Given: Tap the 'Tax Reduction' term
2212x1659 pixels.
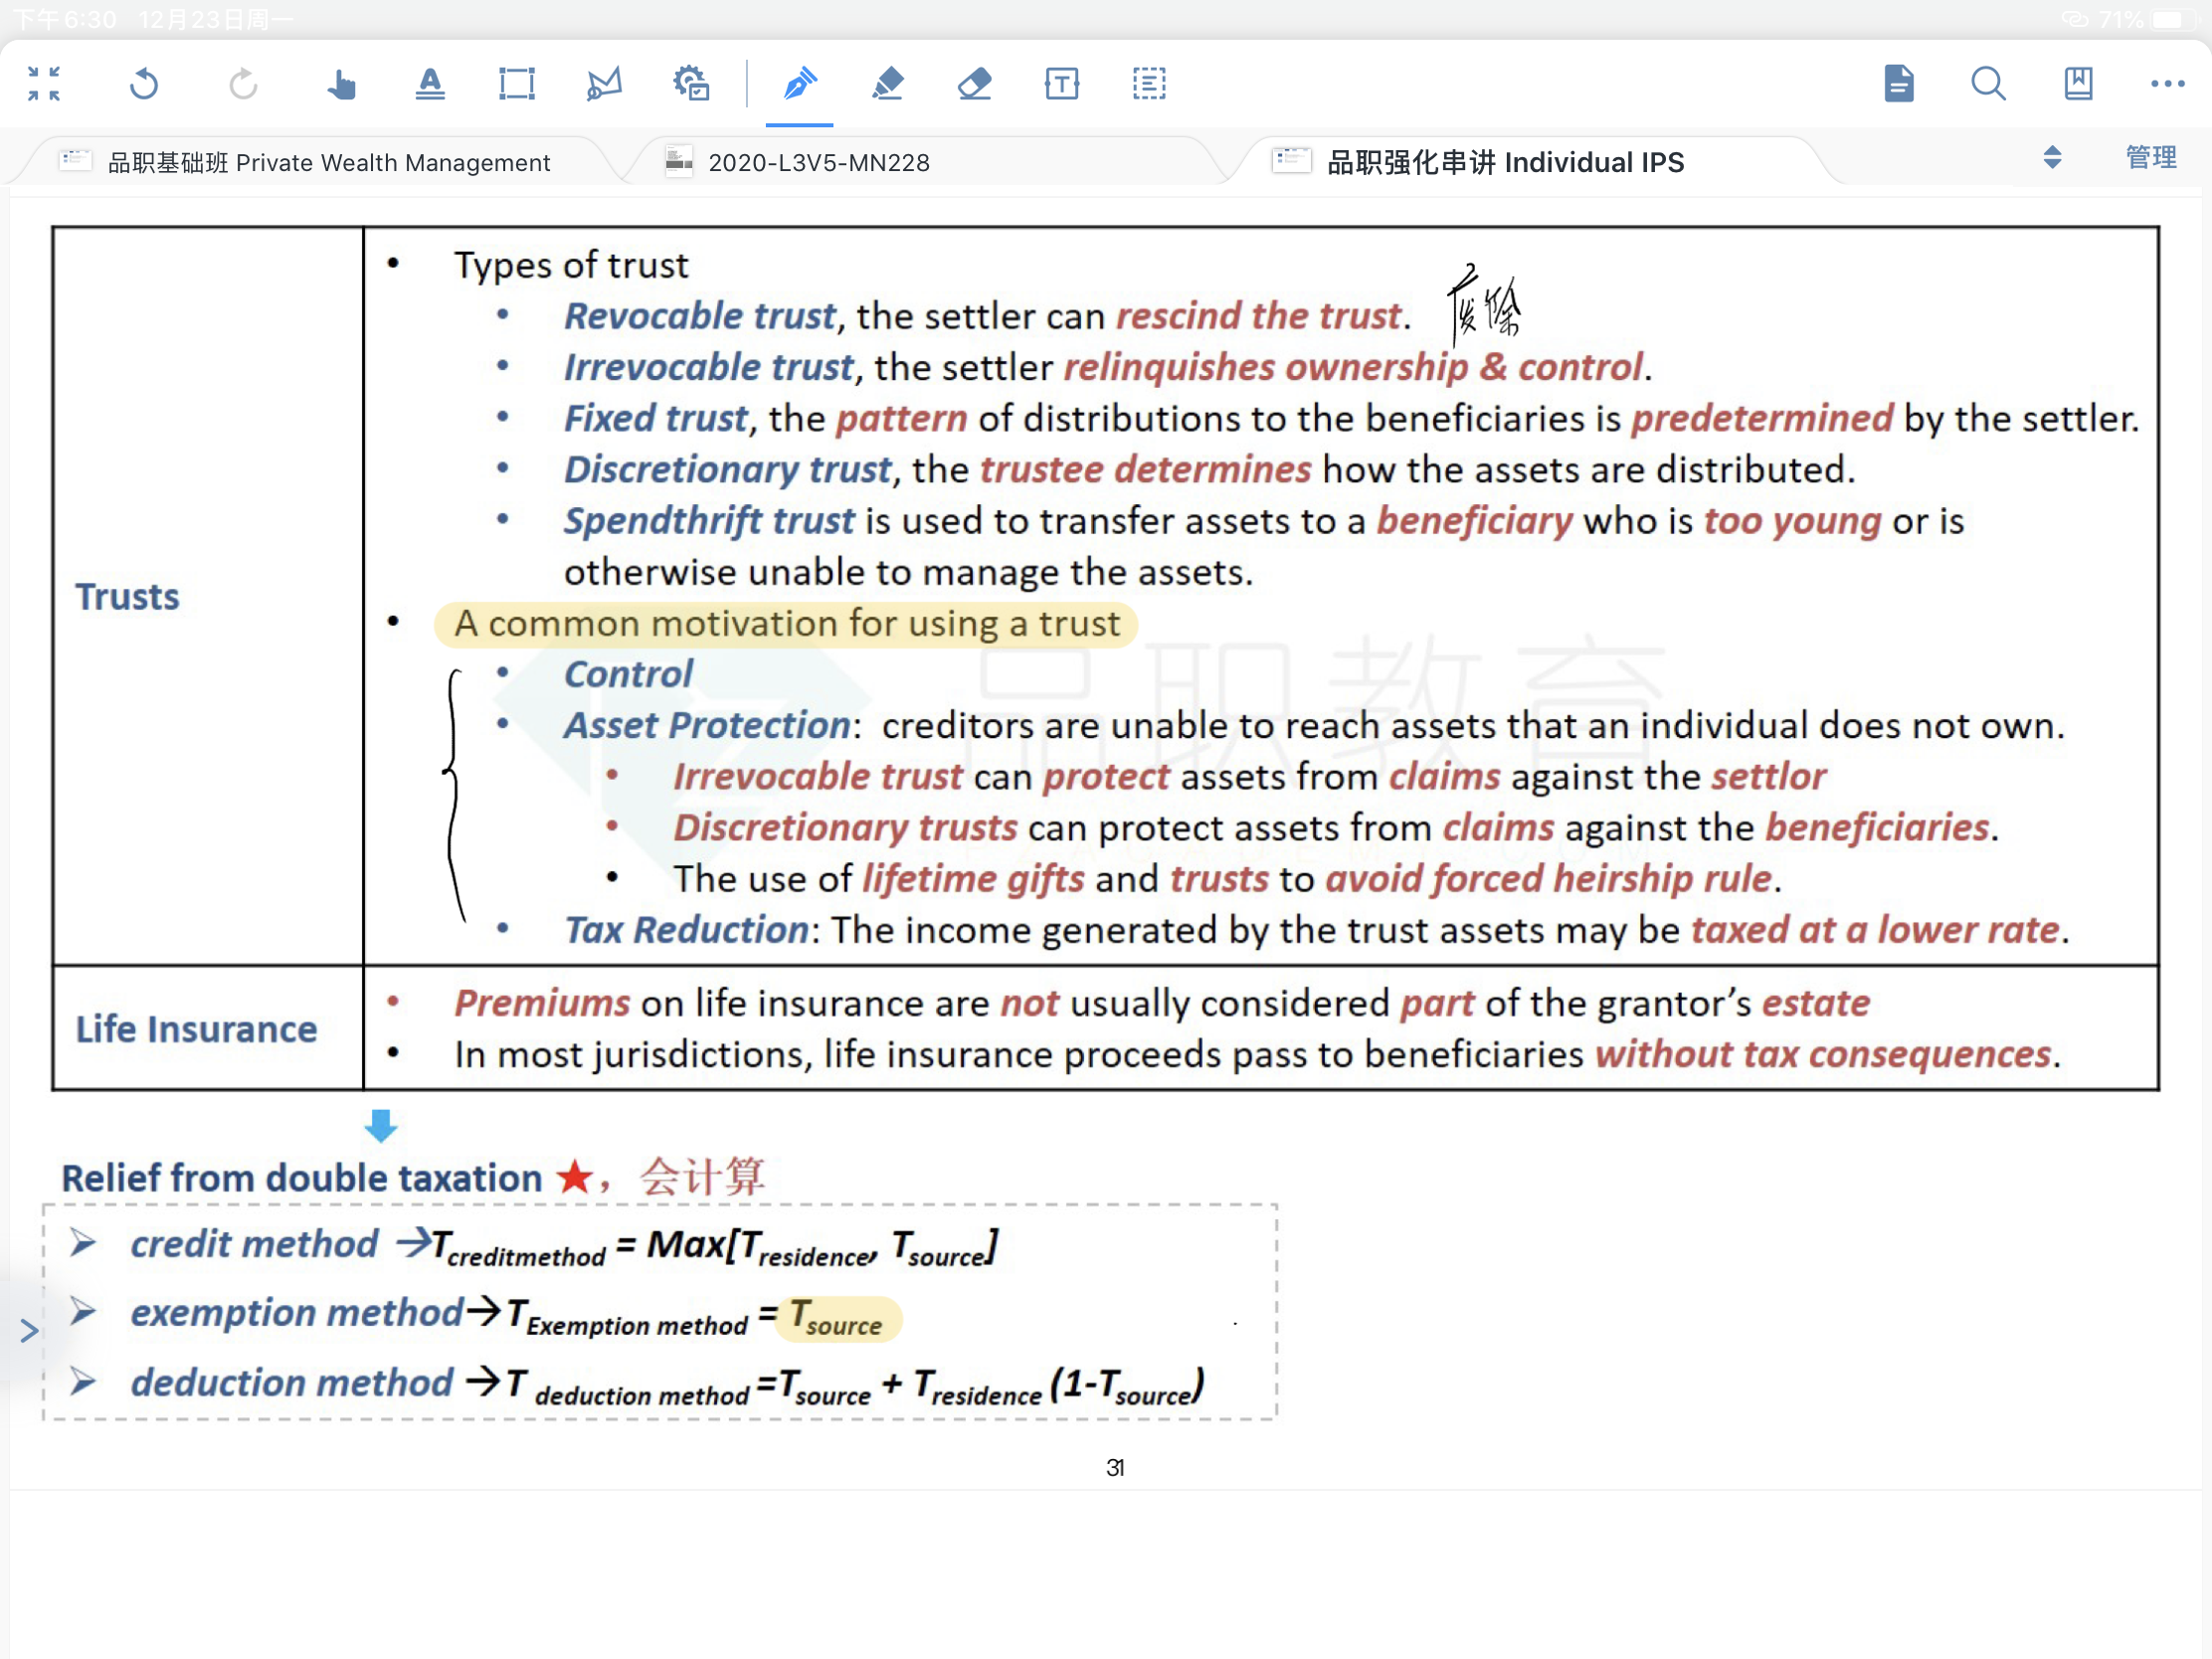Looking at the screenshot, I should [686, 930].
